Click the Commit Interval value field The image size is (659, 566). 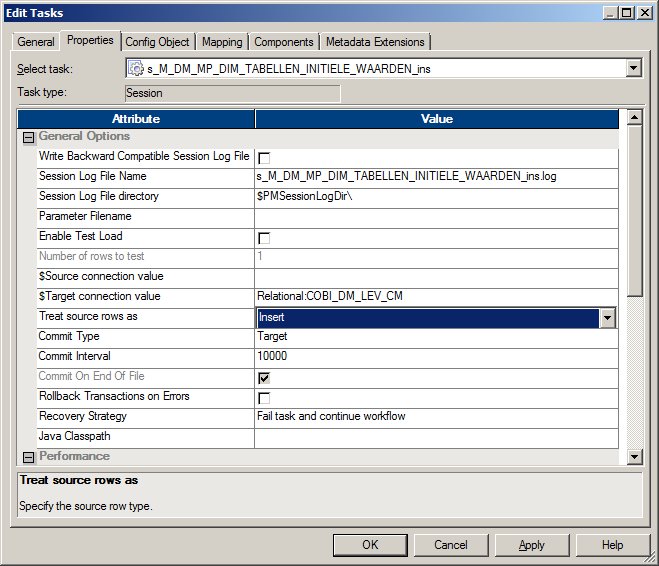[435, 357]
